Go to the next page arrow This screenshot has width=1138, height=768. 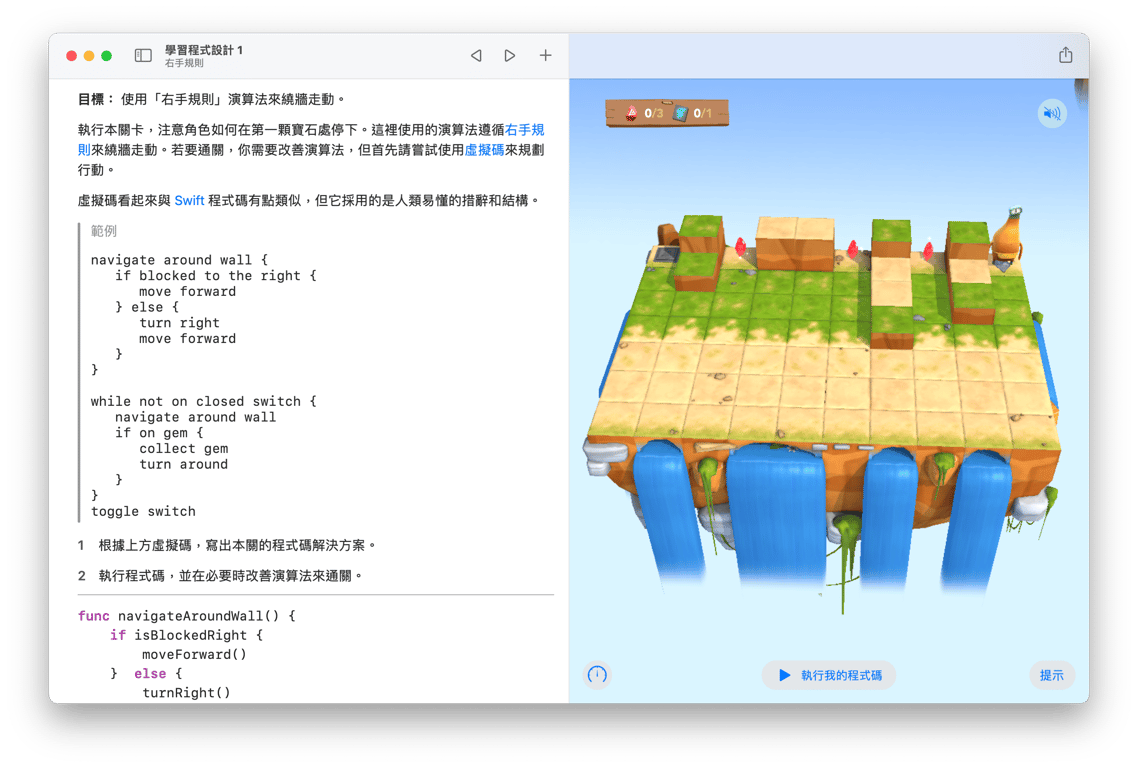coord(509,55)
